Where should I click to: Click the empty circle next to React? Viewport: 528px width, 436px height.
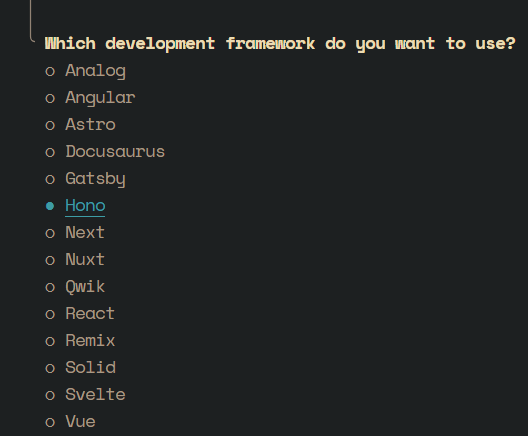tap(50, 314)
